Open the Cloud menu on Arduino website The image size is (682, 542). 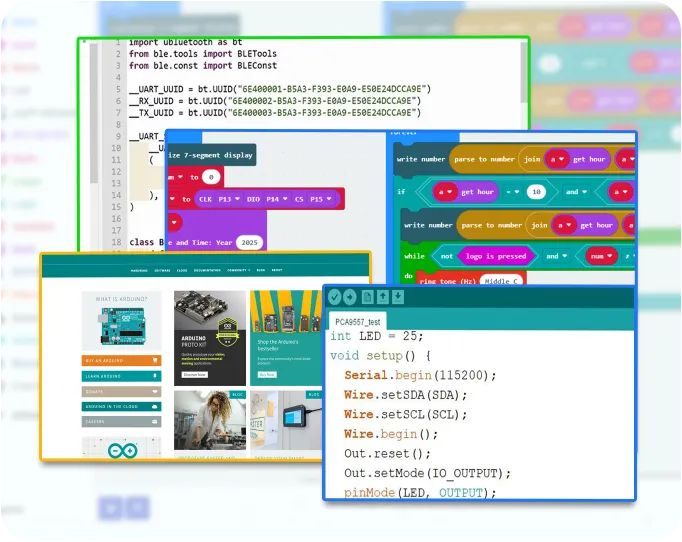pyautogui.click(x=182, y=271)
